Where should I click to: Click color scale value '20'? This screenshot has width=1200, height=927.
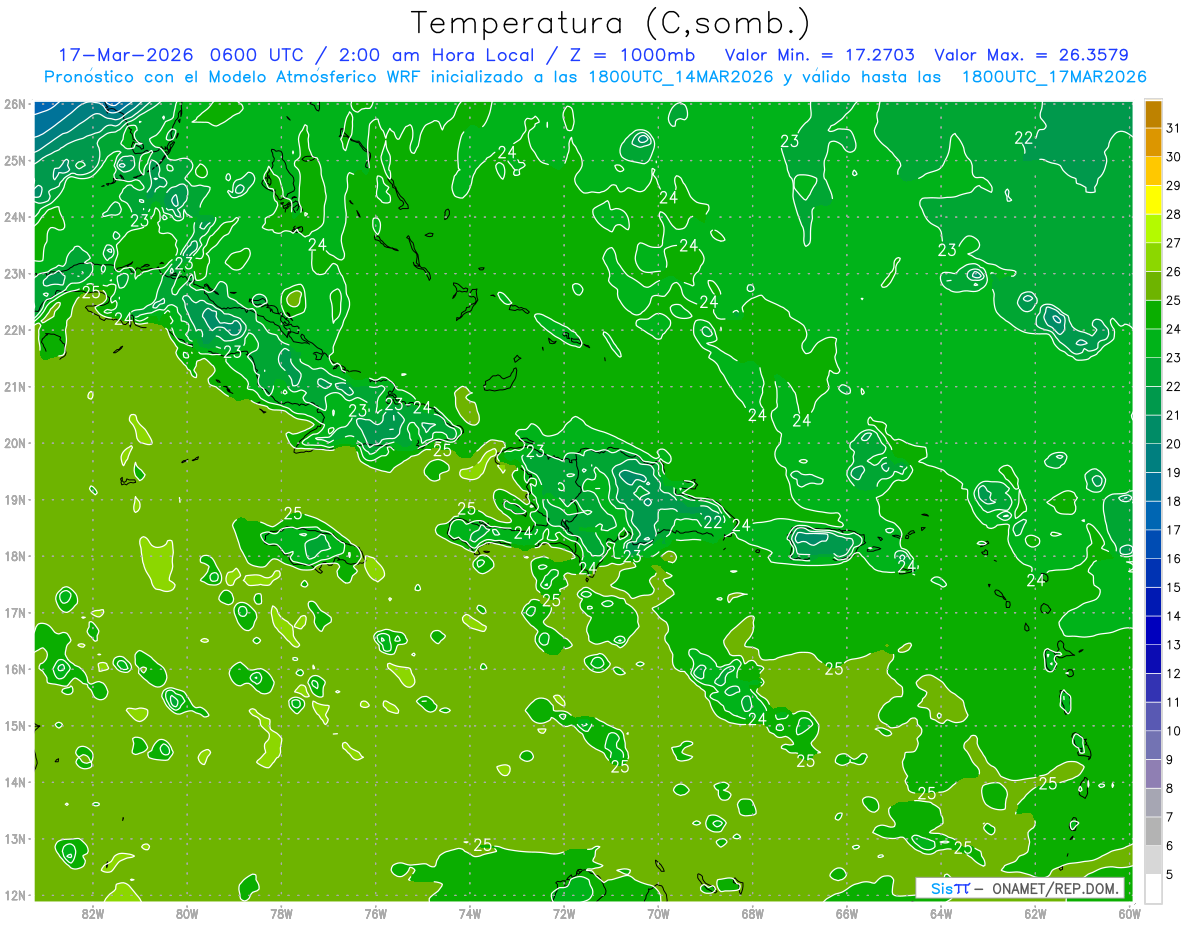pos(1173,444)
